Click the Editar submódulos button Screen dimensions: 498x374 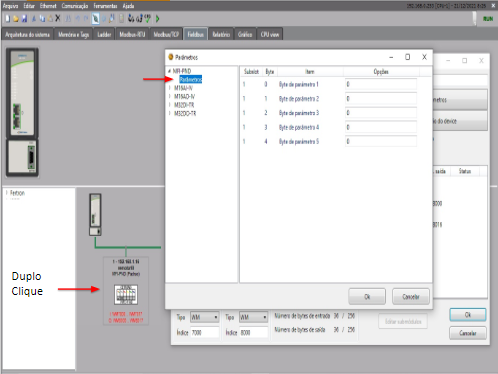(x=403, y=321)
